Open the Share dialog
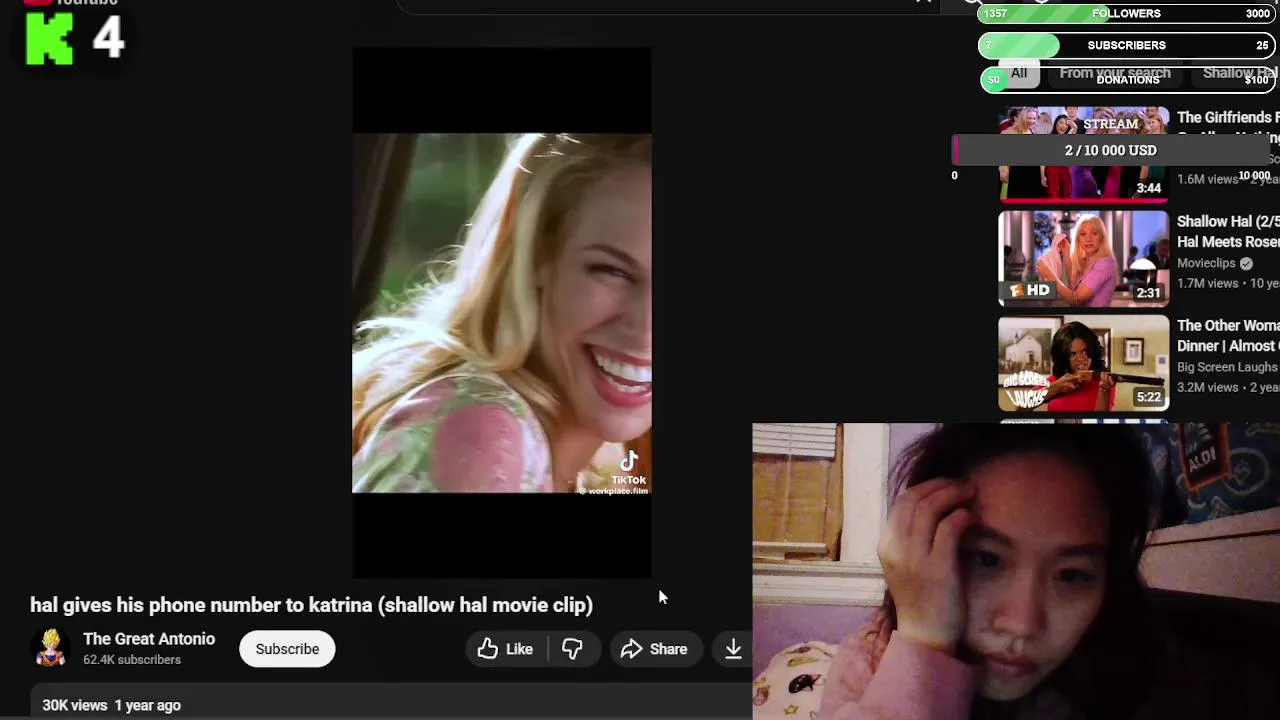Screen dimensions: 1280x720 [x=654, y=649]
